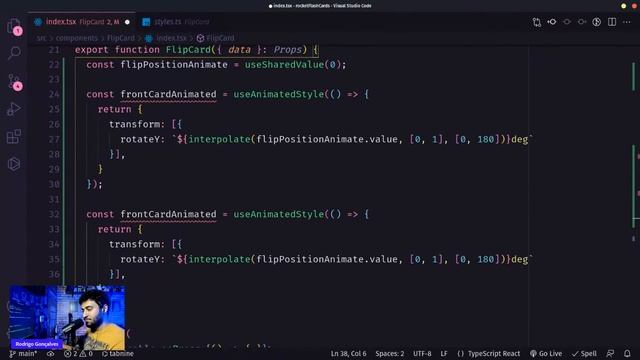Click the FlipCard symbol in breadcrumbs
The height and width of the screenshot is (360, 640).
click(x=216, y=38)
